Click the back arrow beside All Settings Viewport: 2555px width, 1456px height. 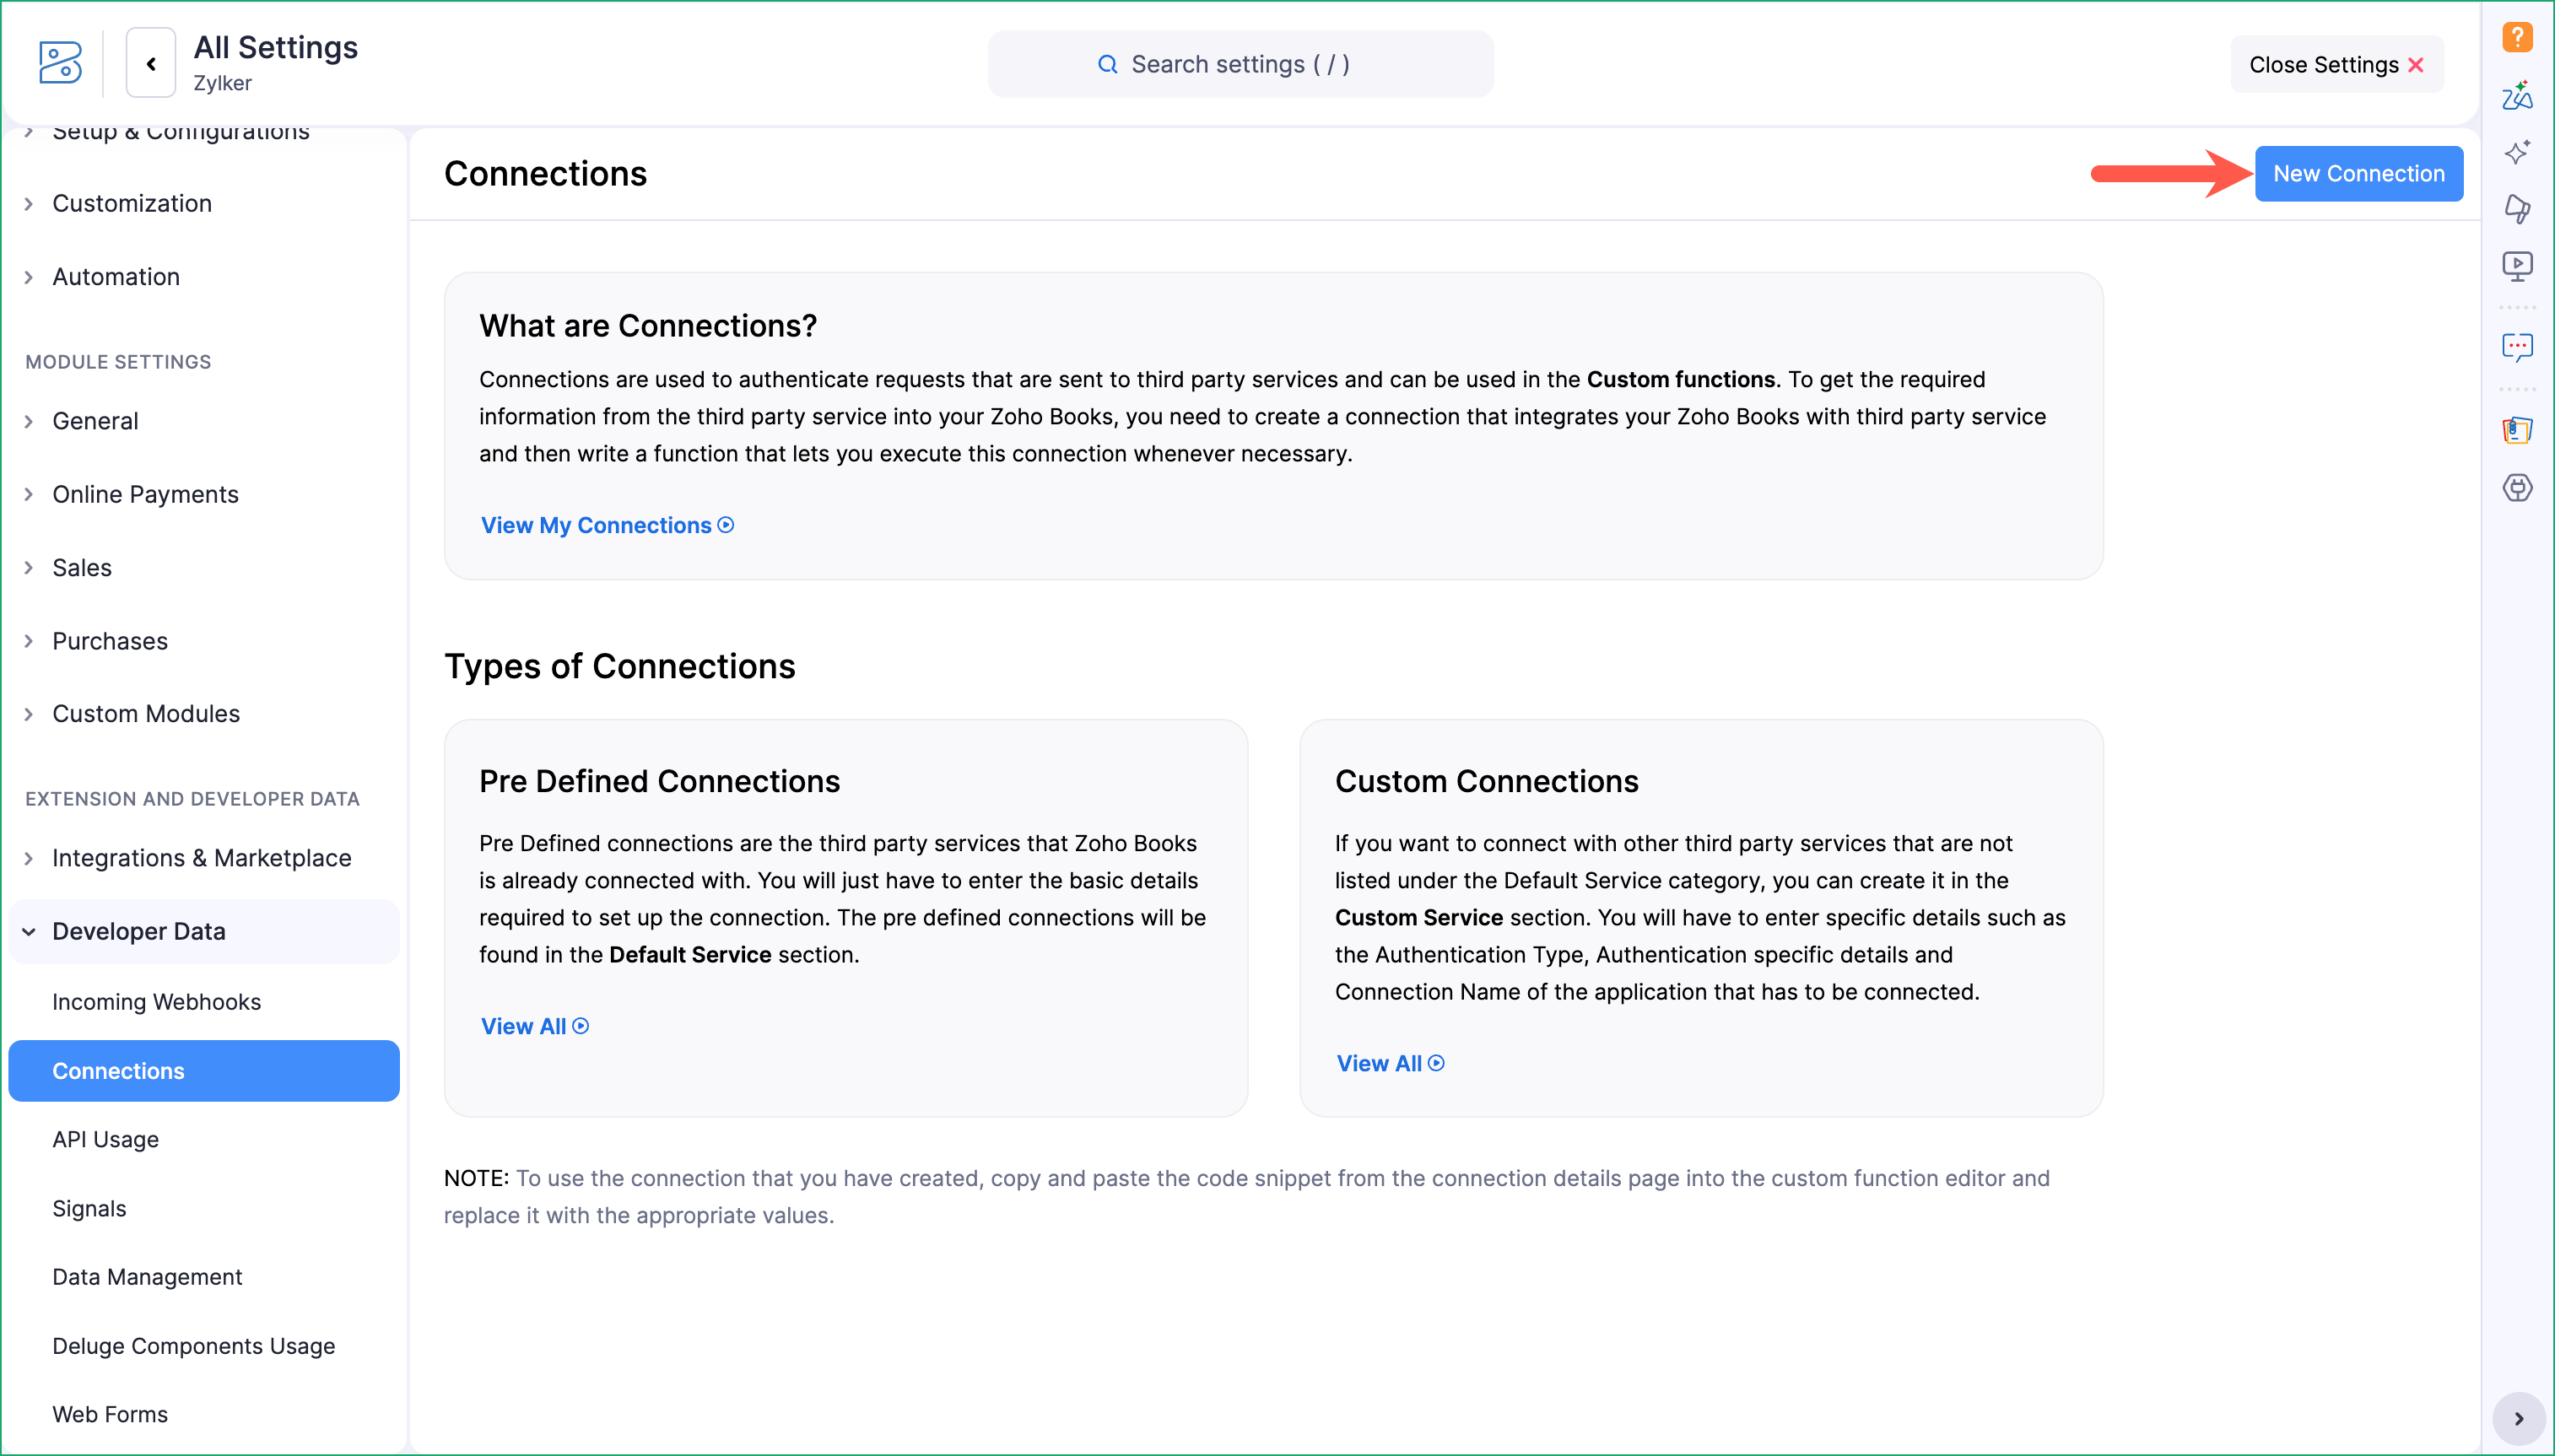151,64
